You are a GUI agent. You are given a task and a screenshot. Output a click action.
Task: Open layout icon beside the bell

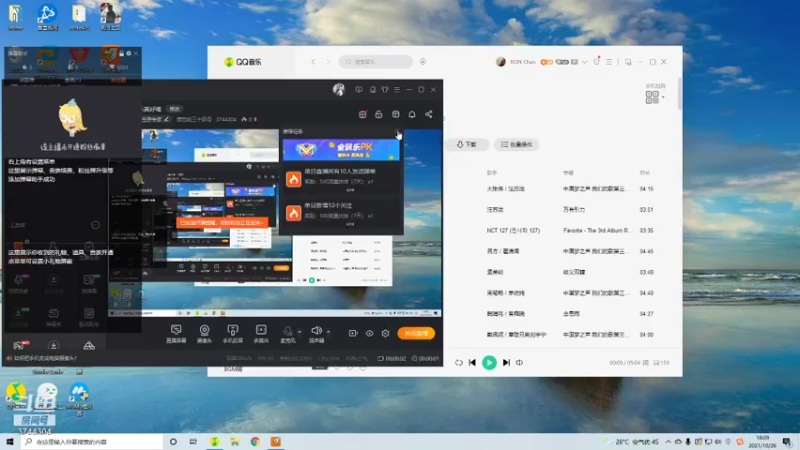pos(395,114)
